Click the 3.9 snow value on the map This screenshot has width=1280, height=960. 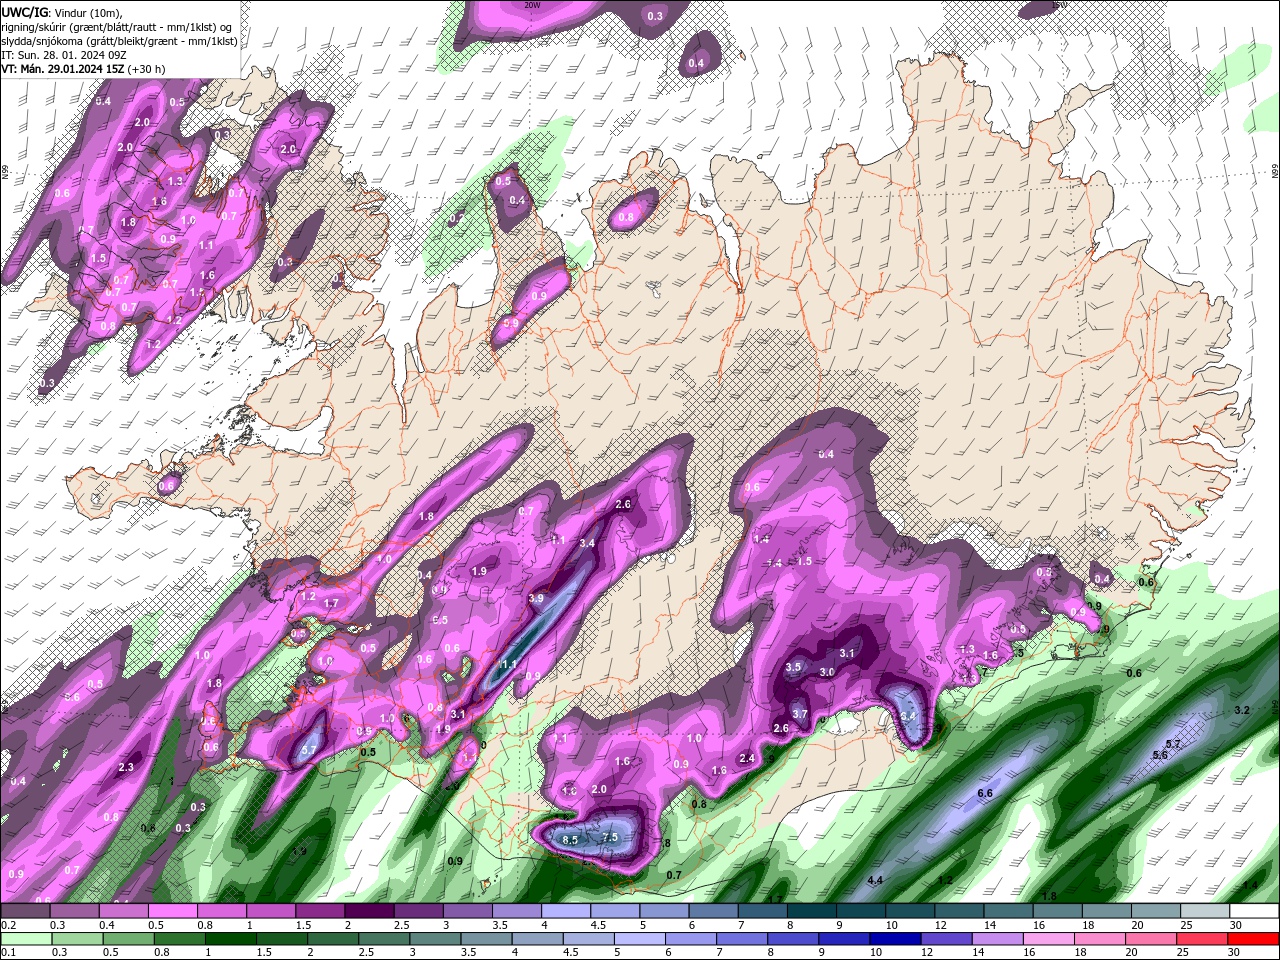coord(536,599)
